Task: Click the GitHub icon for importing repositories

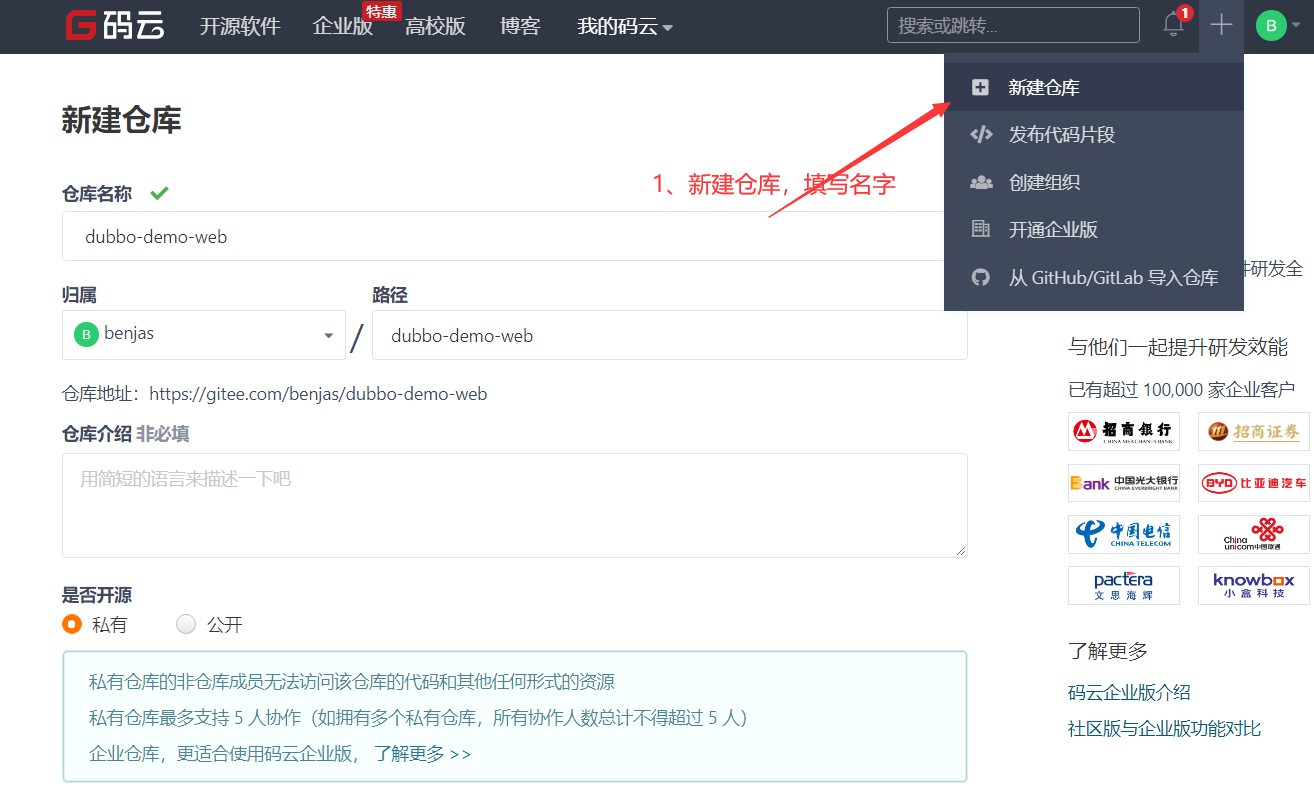Action: [x=981, y=278]
